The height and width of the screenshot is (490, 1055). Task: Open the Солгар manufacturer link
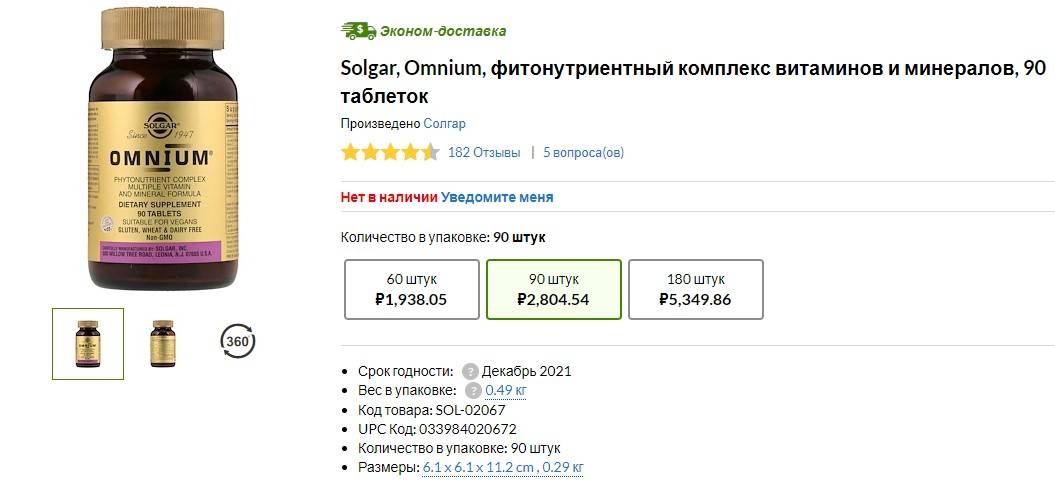444,124
